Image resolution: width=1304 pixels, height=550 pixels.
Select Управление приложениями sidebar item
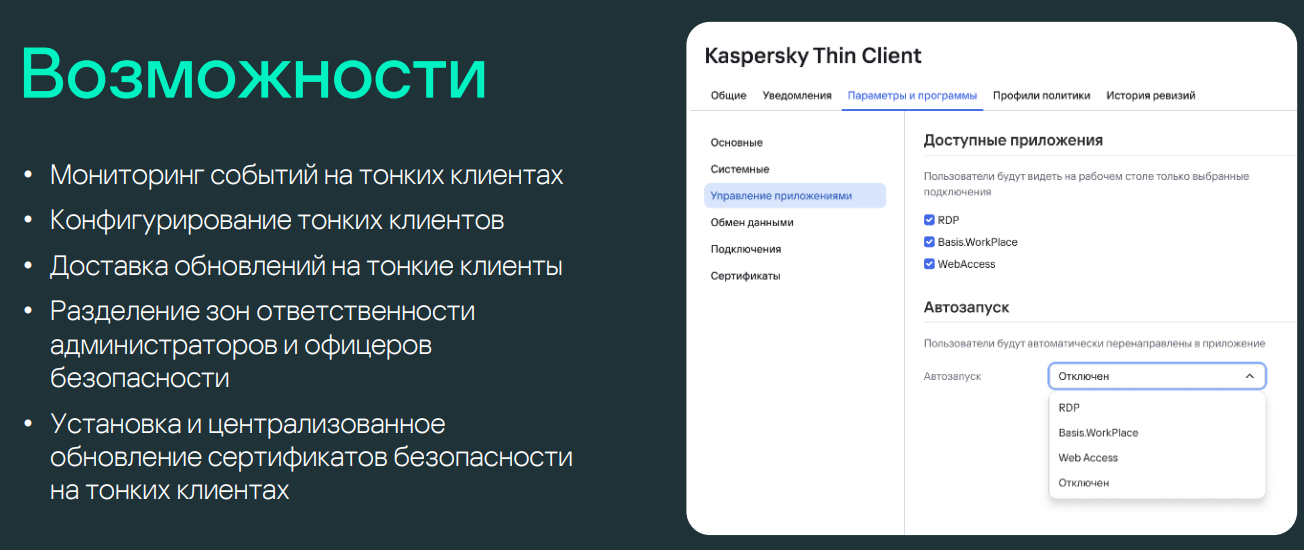[795, 195]
